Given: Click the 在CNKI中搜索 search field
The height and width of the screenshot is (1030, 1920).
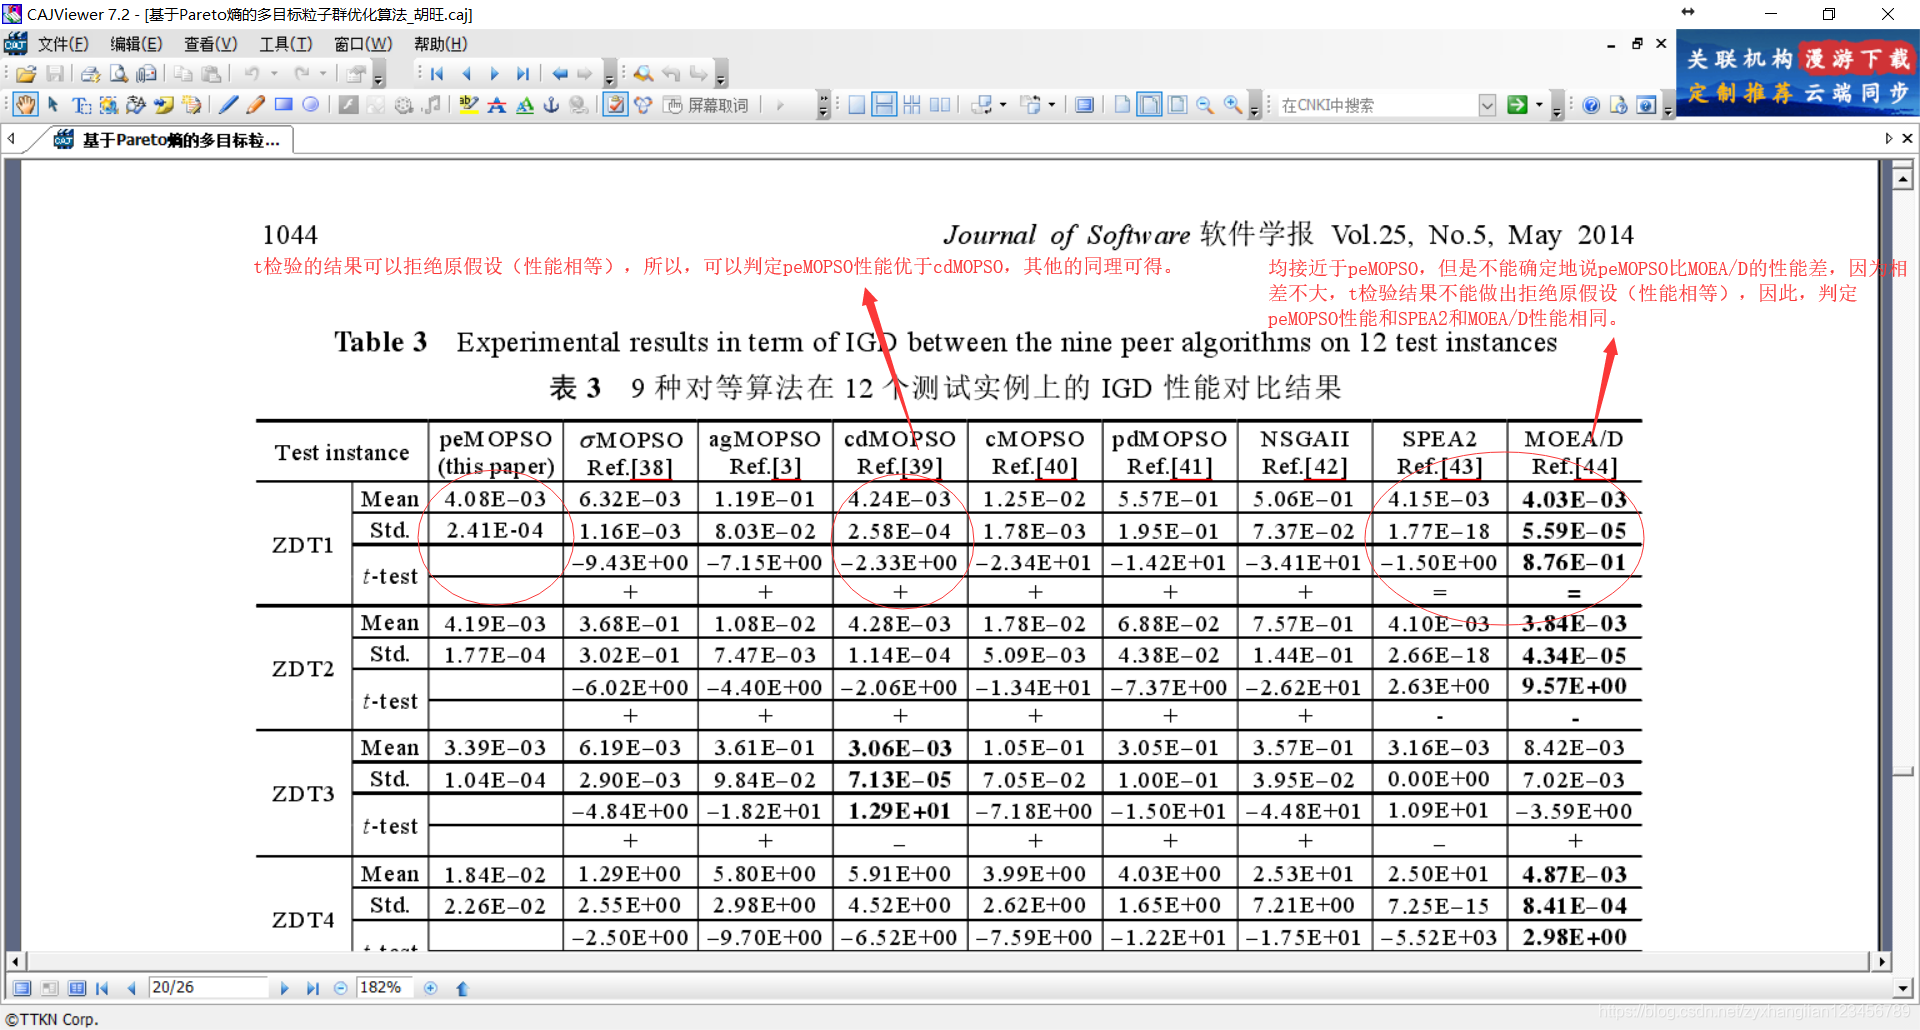Looking at the screenshot, I should tap(1377, 105).
